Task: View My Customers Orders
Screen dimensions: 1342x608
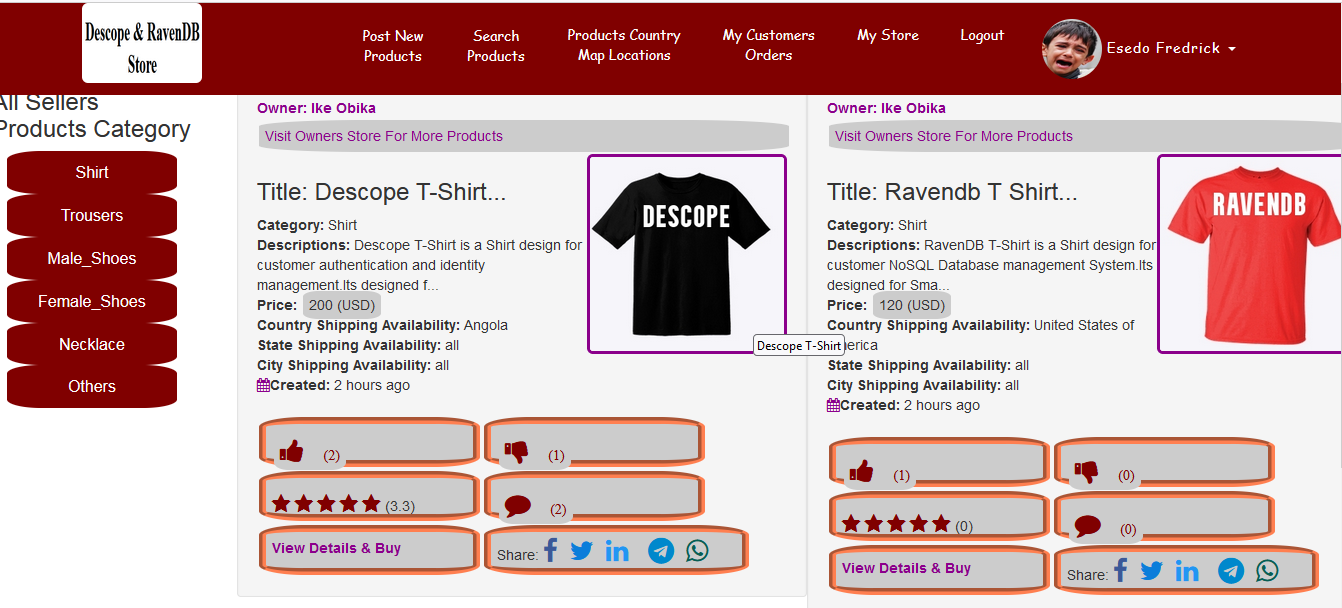Action: tap(768, 45)
